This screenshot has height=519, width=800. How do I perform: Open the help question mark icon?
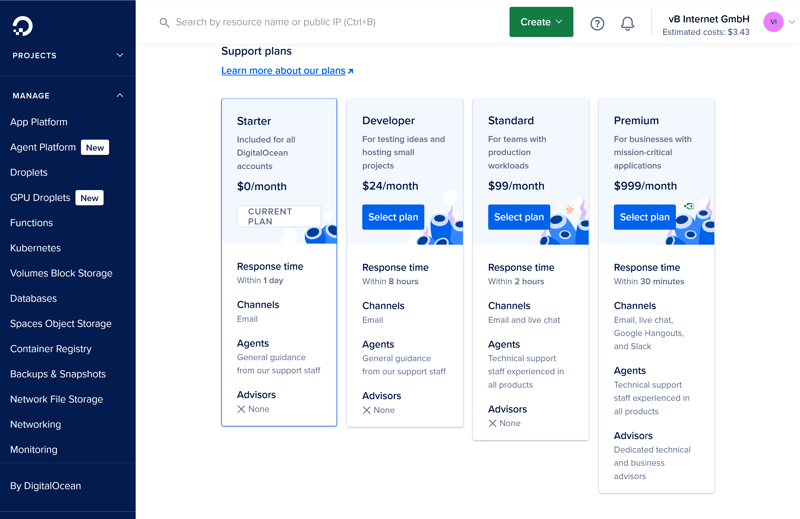(597, 23)
